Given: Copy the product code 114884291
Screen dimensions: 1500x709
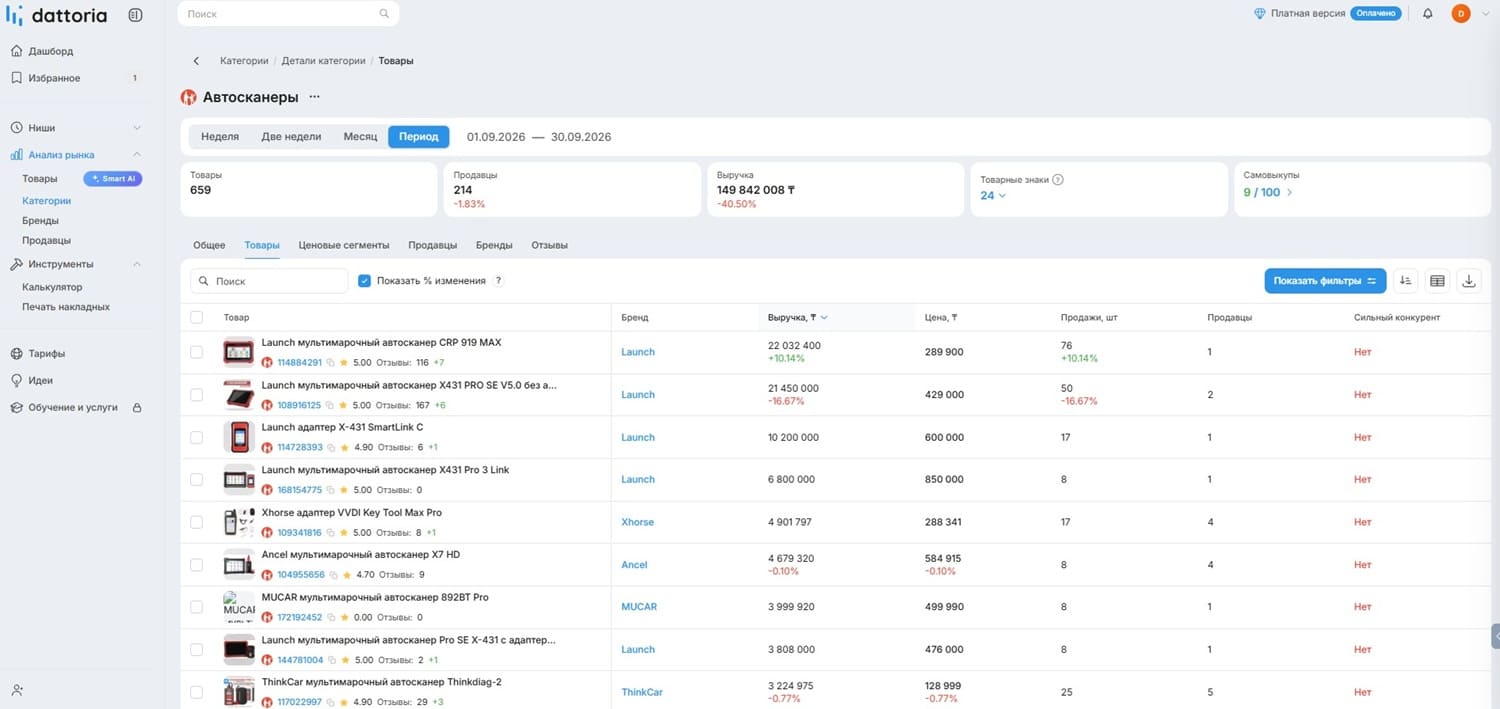Looking at the screenshot, I should (x=331, y=363).
